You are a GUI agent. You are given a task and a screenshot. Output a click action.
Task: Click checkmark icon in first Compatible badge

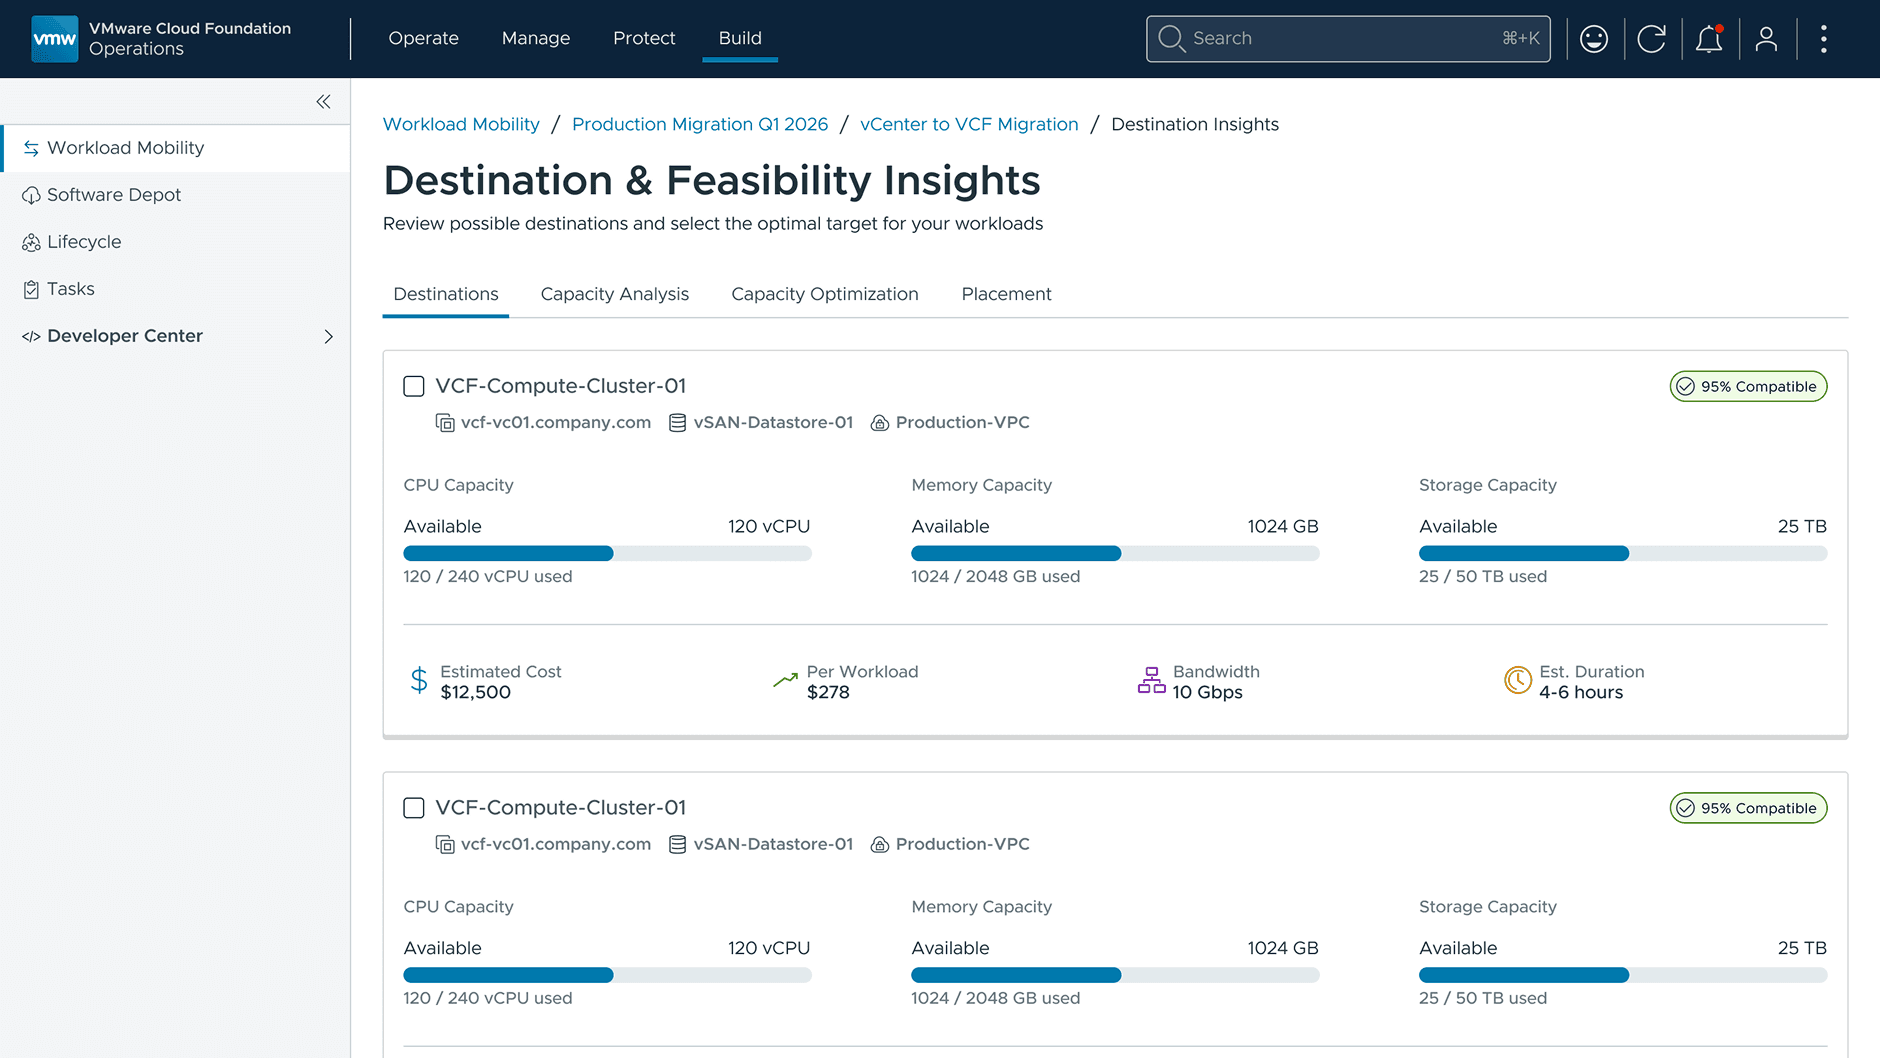(1686, 387)
